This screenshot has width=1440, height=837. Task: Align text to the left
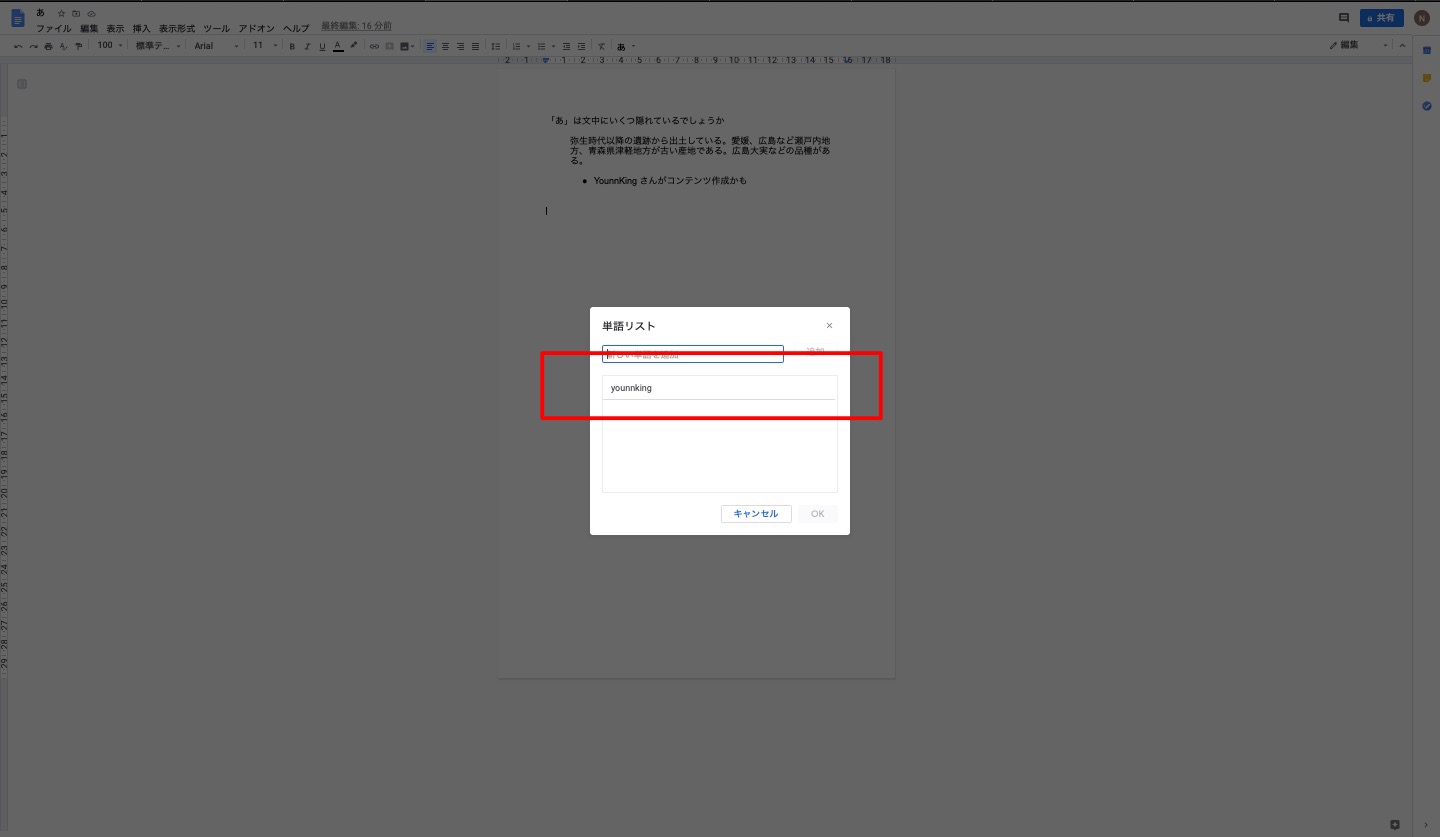(x=430, y=46)
